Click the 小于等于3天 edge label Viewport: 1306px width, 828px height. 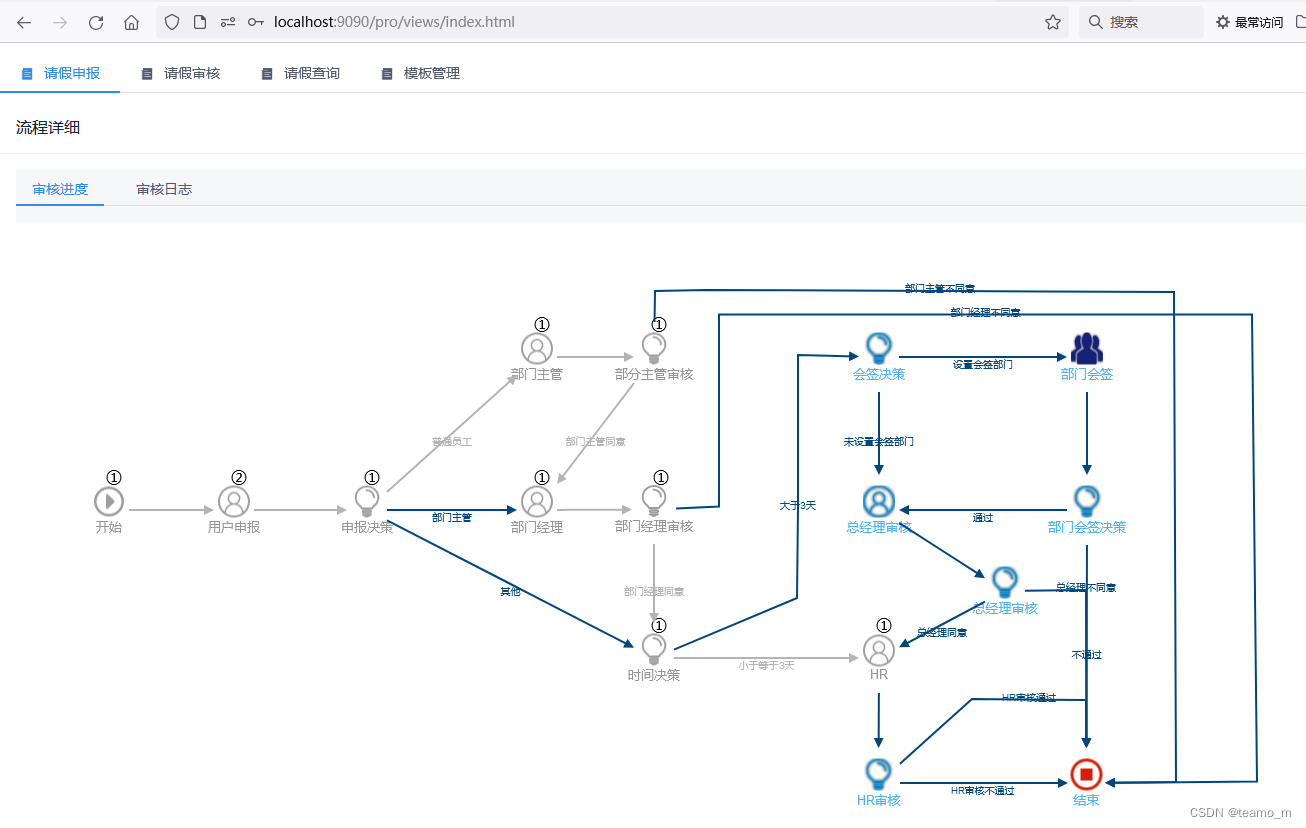[766, 666]
